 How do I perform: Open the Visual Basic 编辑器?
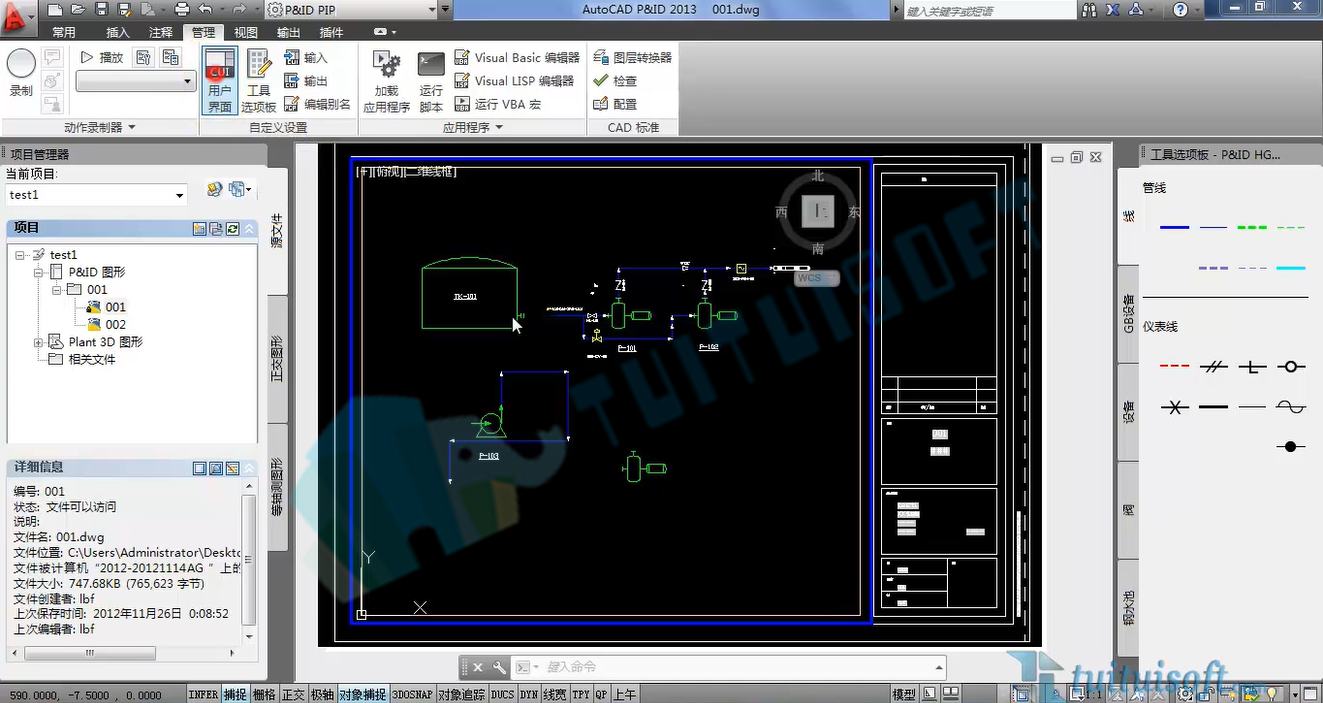point(517,58)
